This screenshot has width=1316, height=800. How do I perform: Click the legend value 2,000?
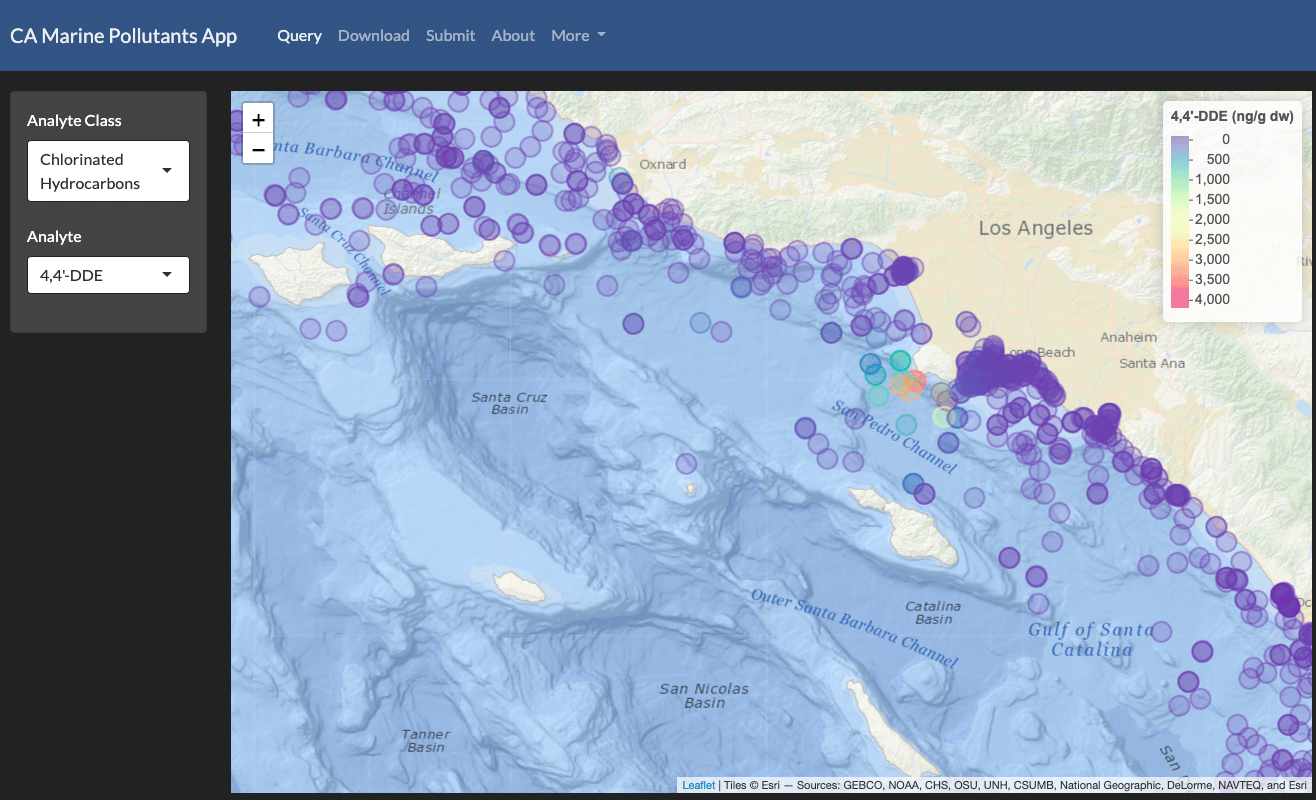click(x=1212, y=219)
